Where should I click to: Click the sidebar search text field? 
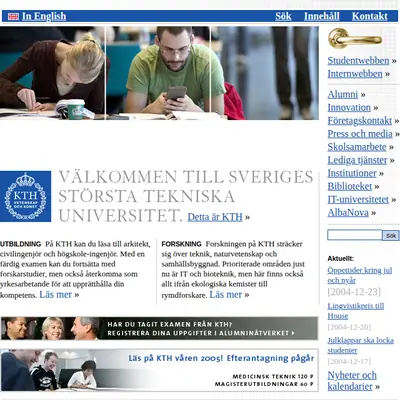(355, 235)
